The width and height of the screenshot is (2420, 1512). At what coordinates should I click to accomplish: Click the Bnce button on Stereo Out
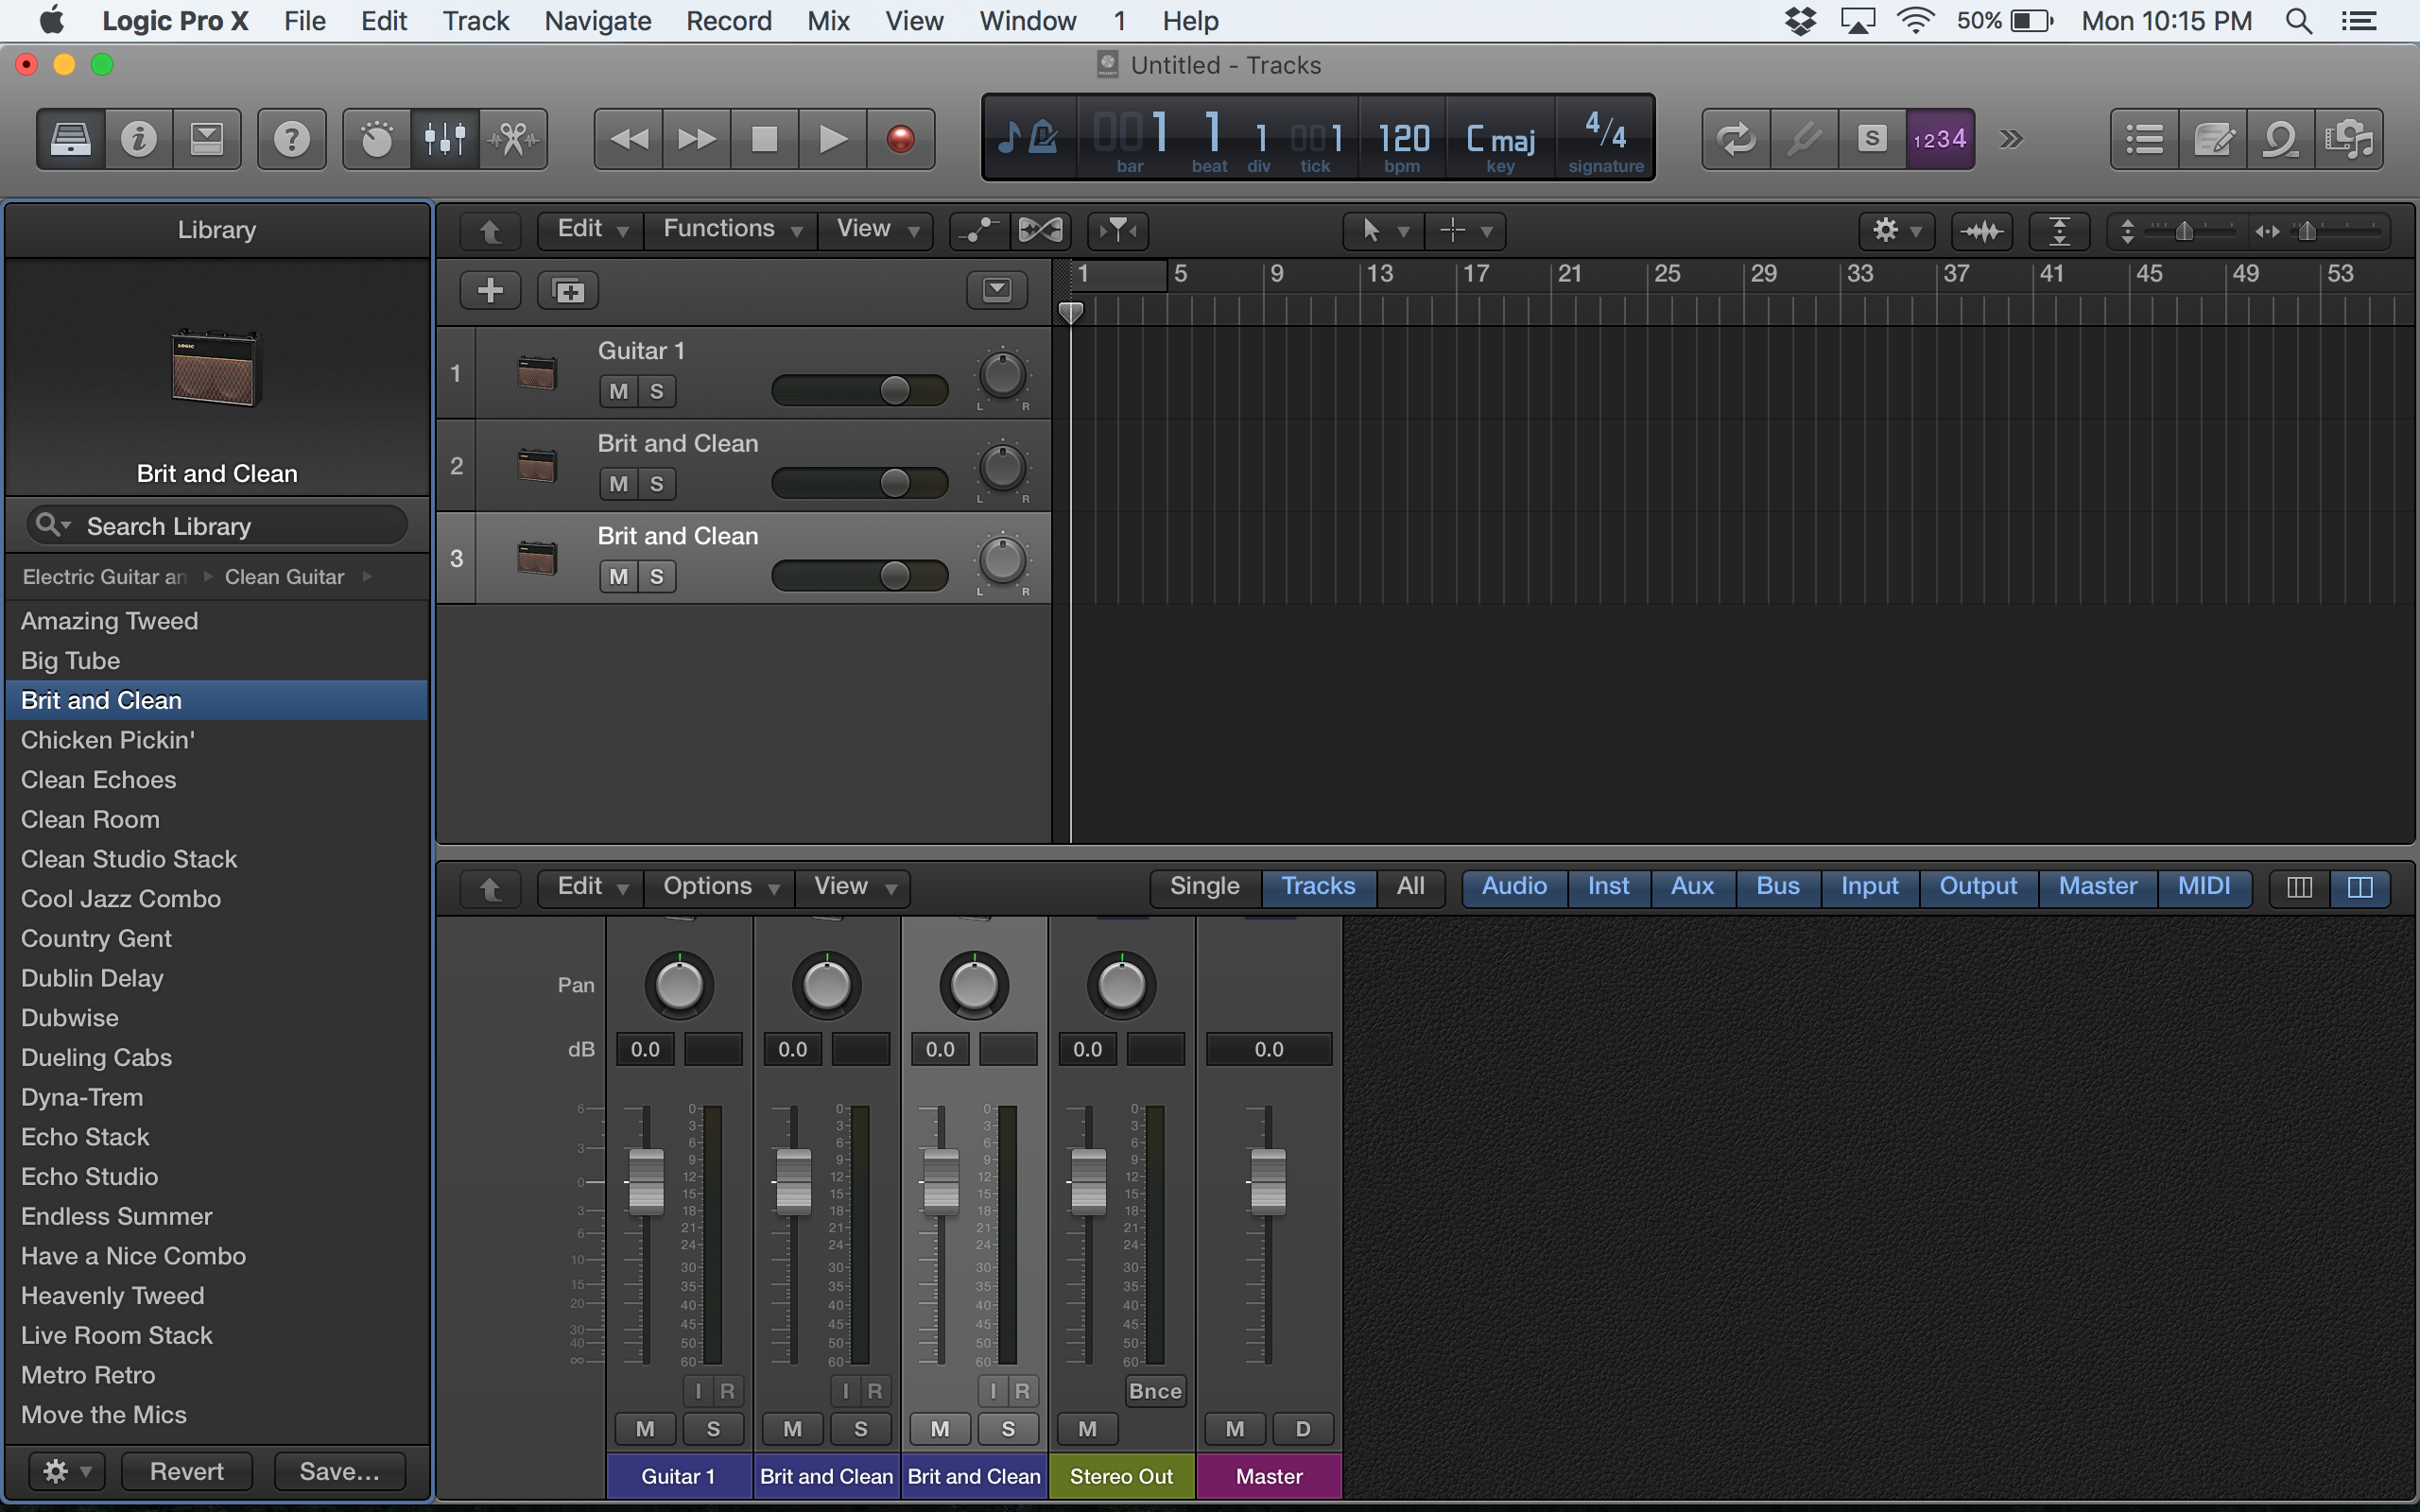tap(1155, 1392)
